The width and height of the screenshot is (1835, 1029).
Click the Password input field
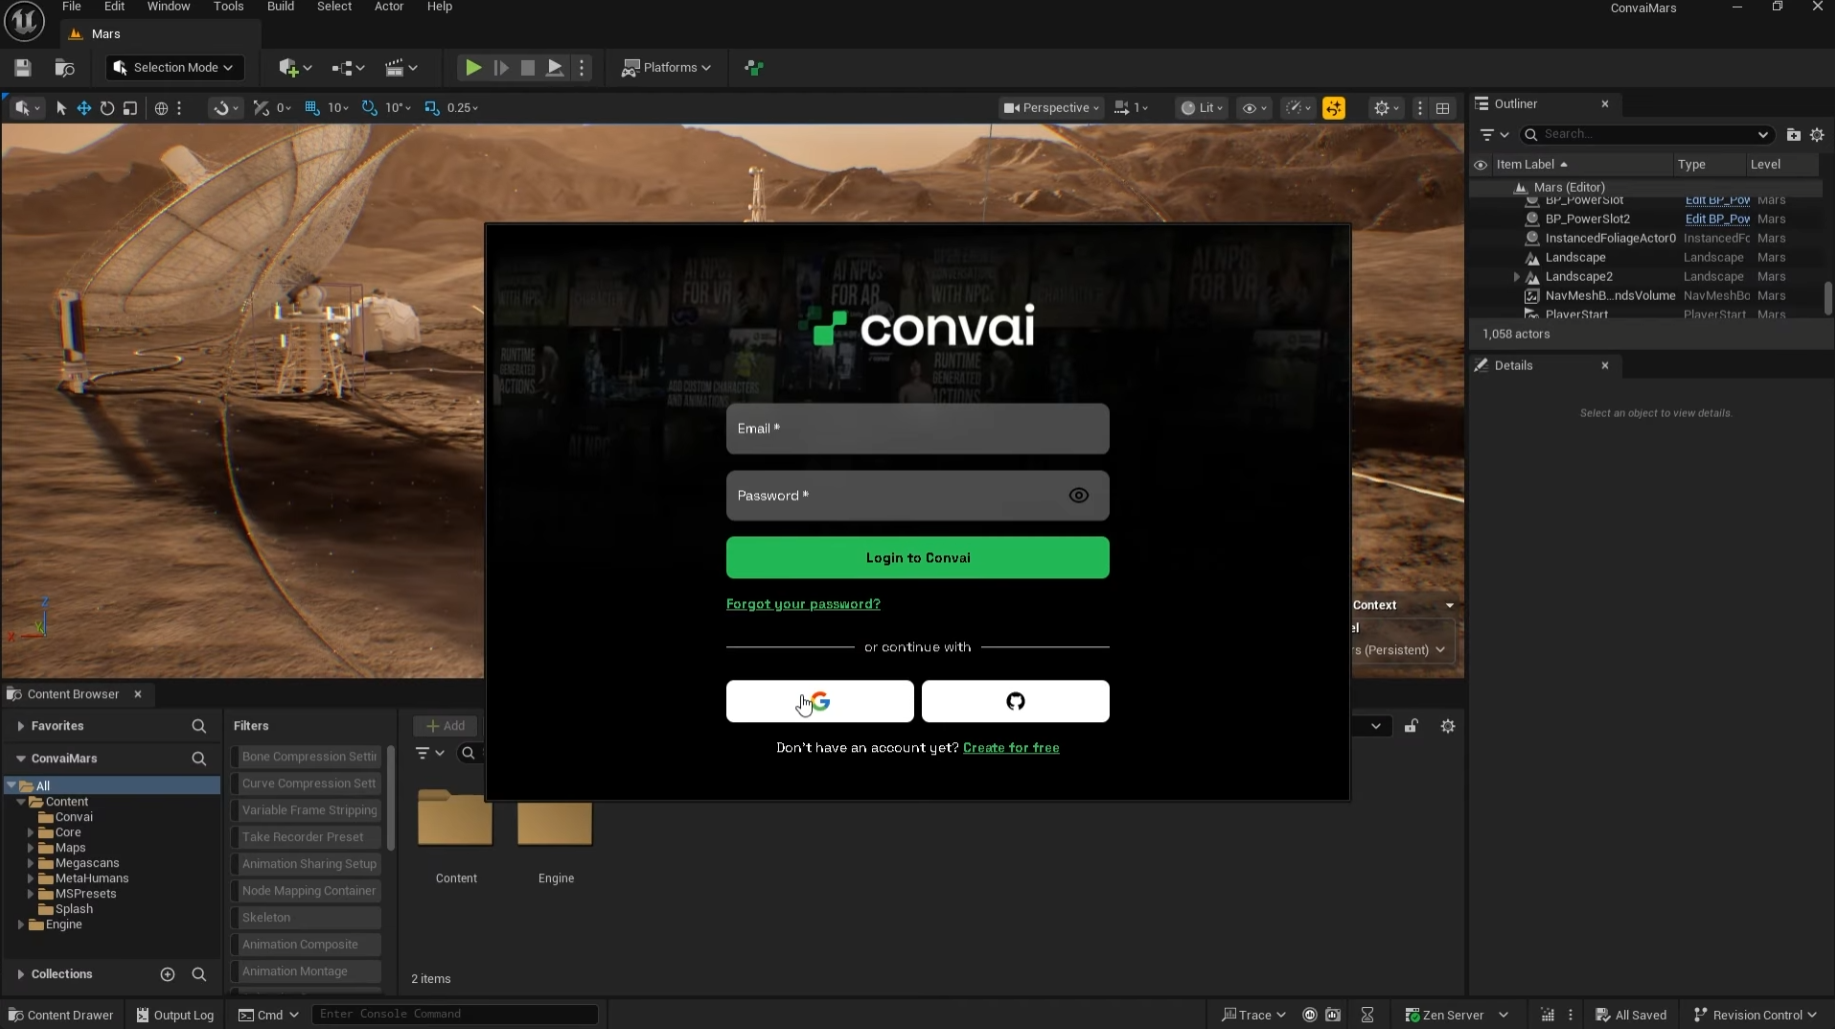coord(917,495)
